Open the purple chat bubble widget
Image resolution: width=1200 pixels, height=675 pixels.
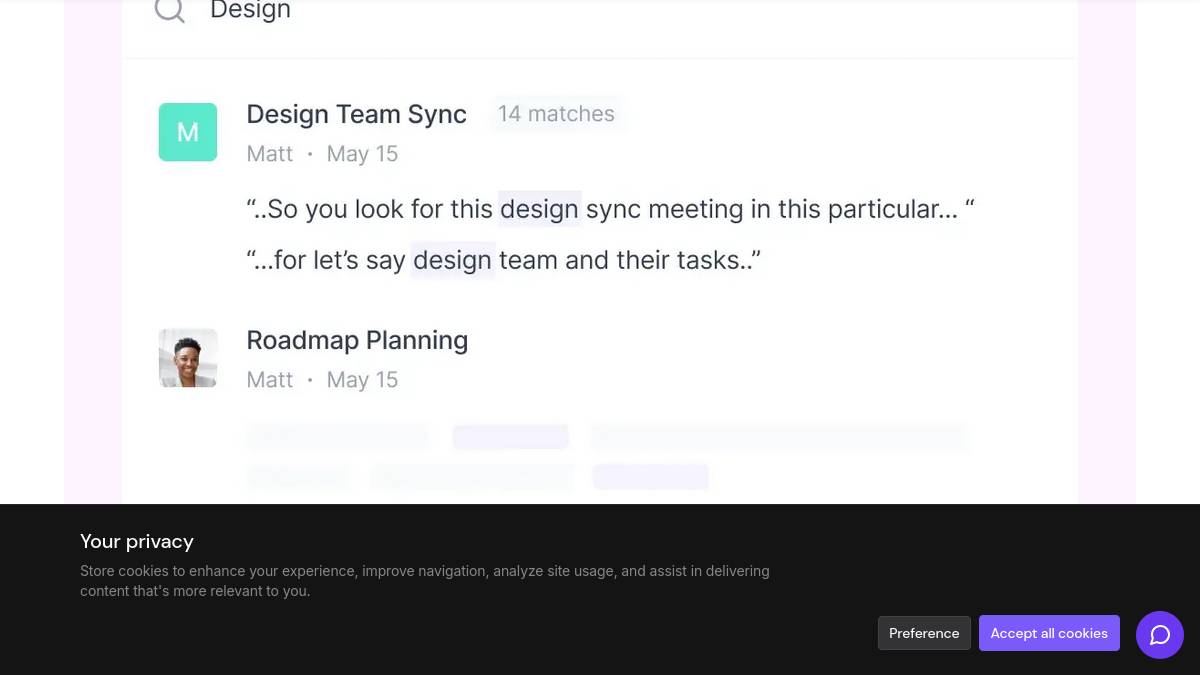[1160, 635]
